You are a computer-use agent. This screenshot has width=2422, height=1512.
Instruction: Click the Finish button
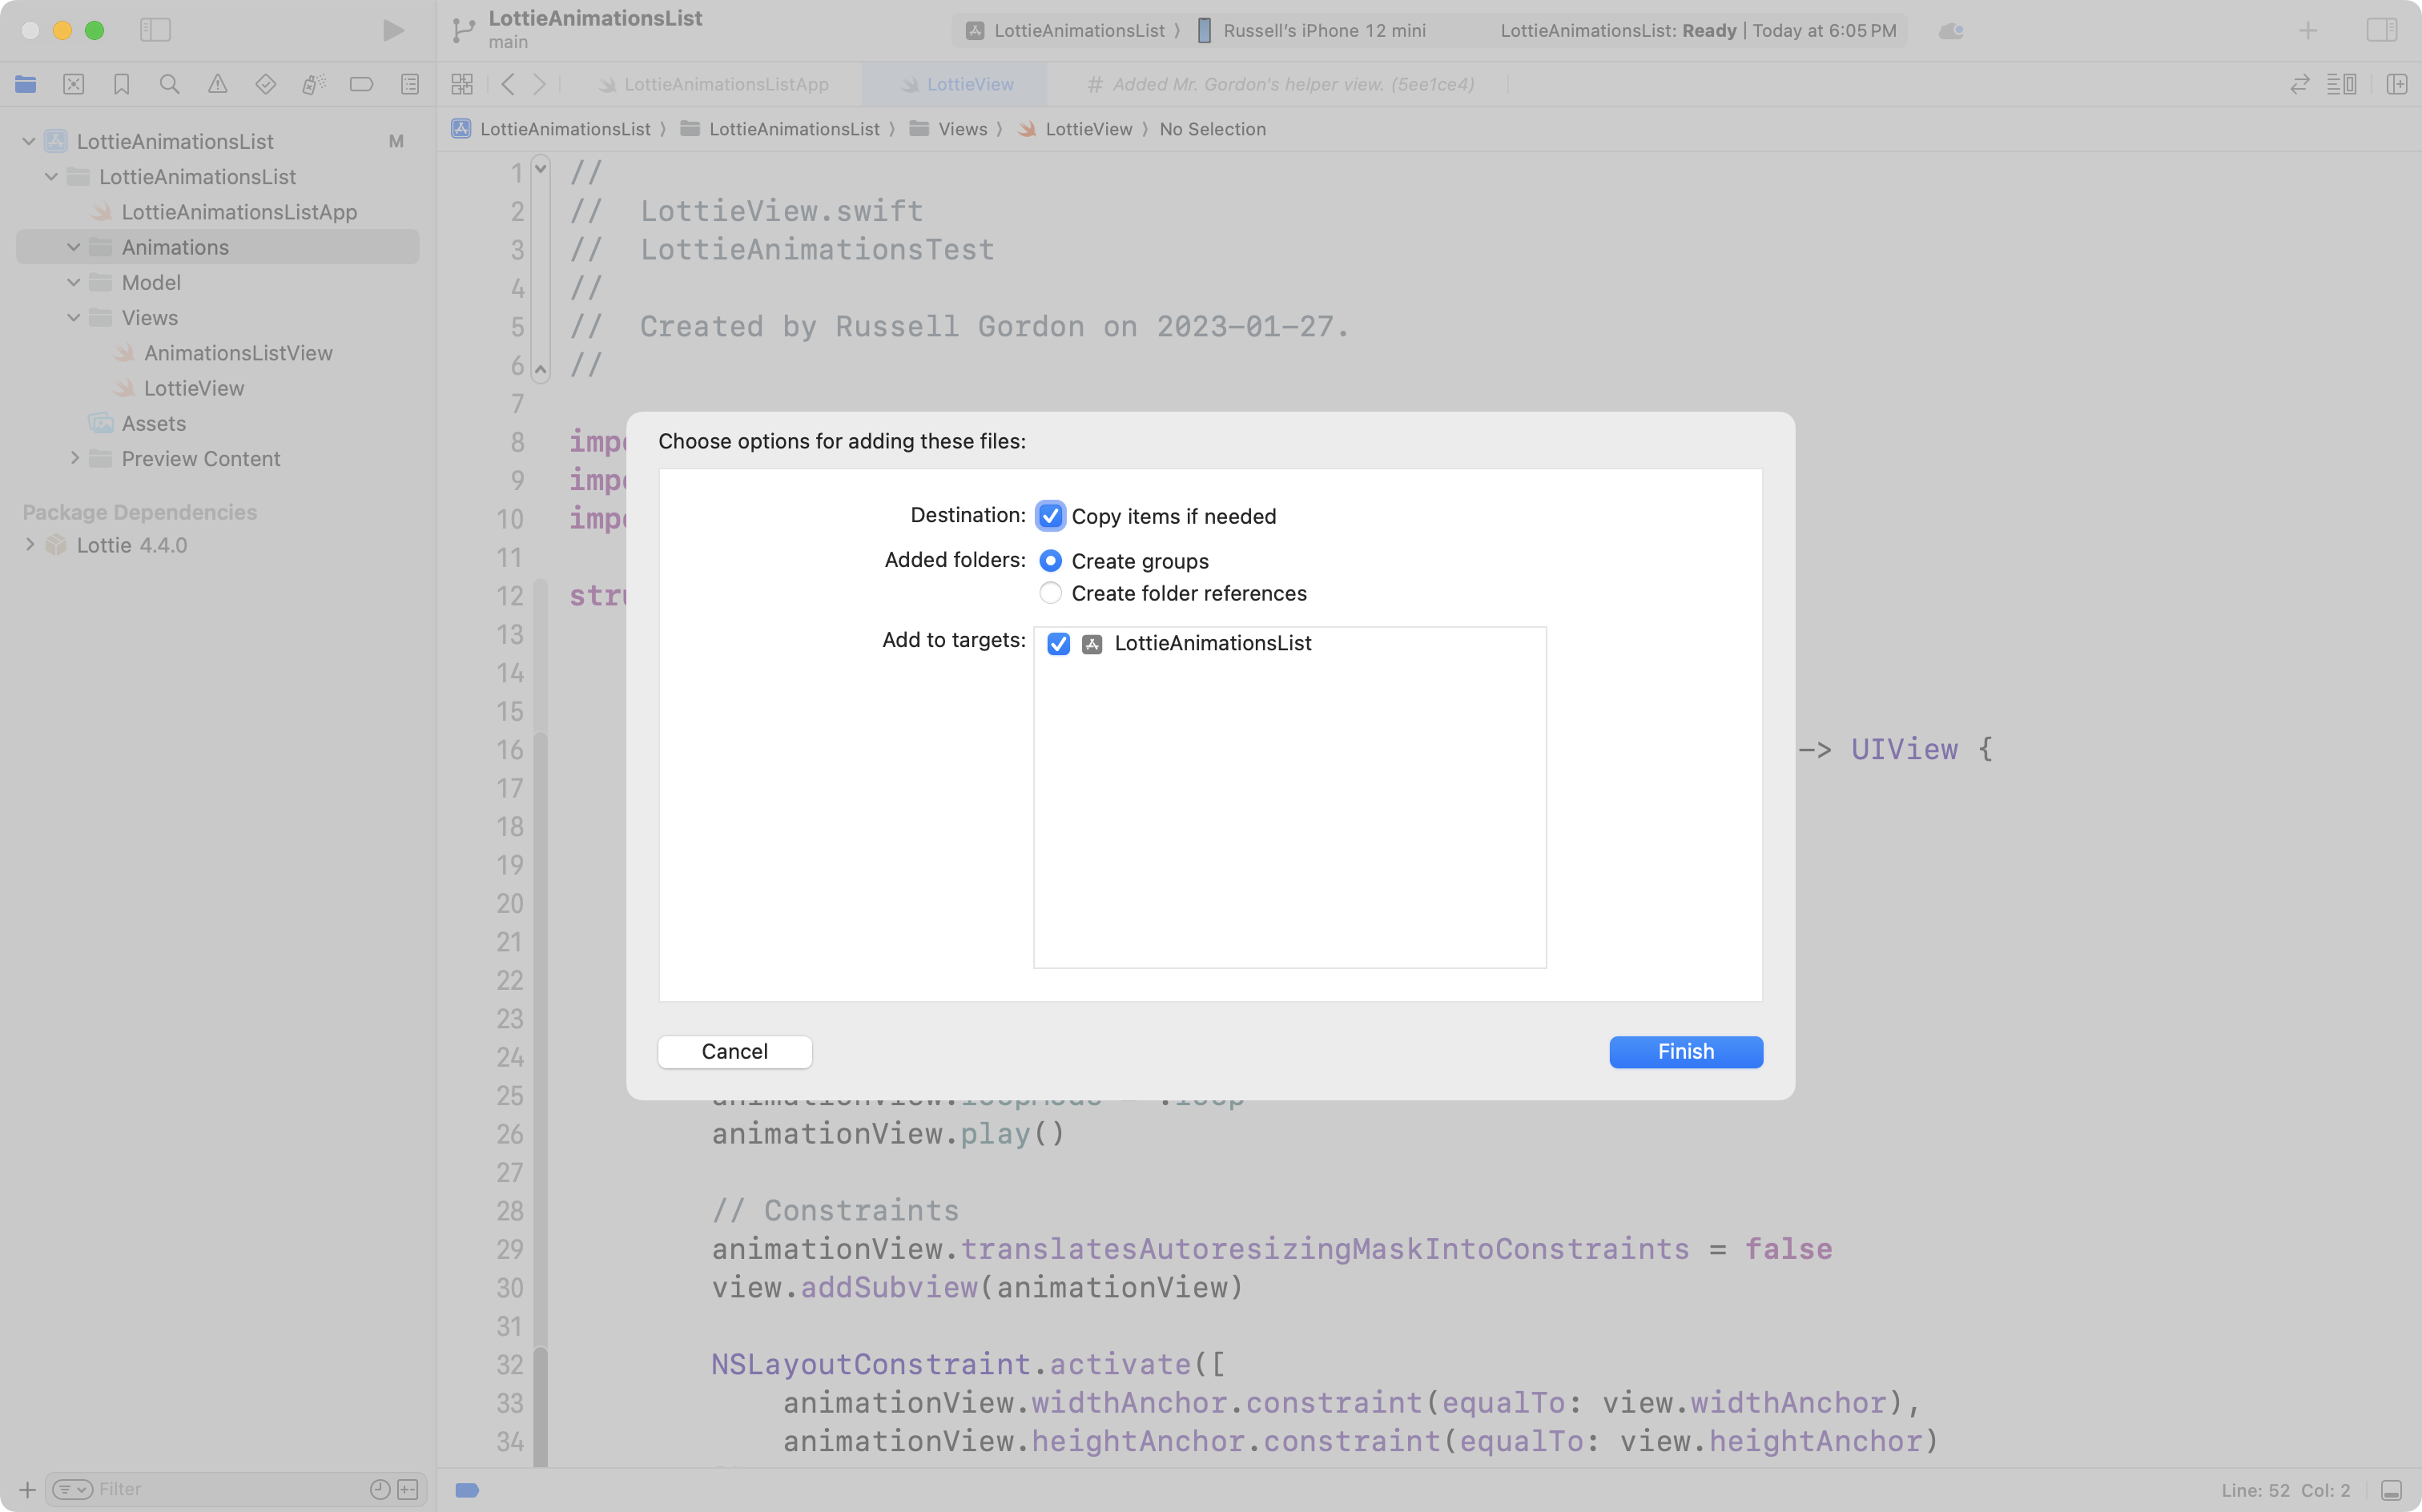pyautogui.click(x=1685, y=1051)
